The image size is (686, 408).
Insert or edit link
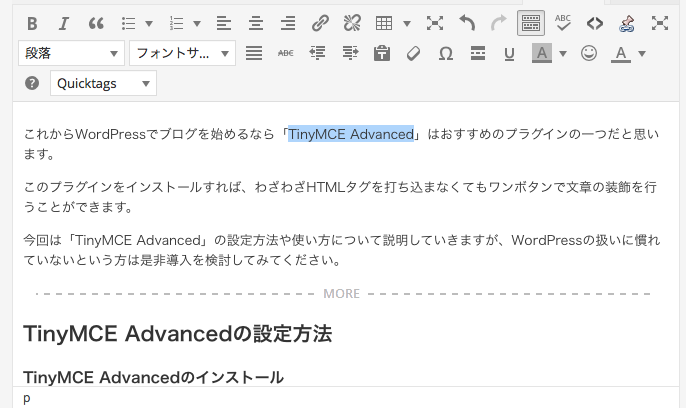click(320, 23)
